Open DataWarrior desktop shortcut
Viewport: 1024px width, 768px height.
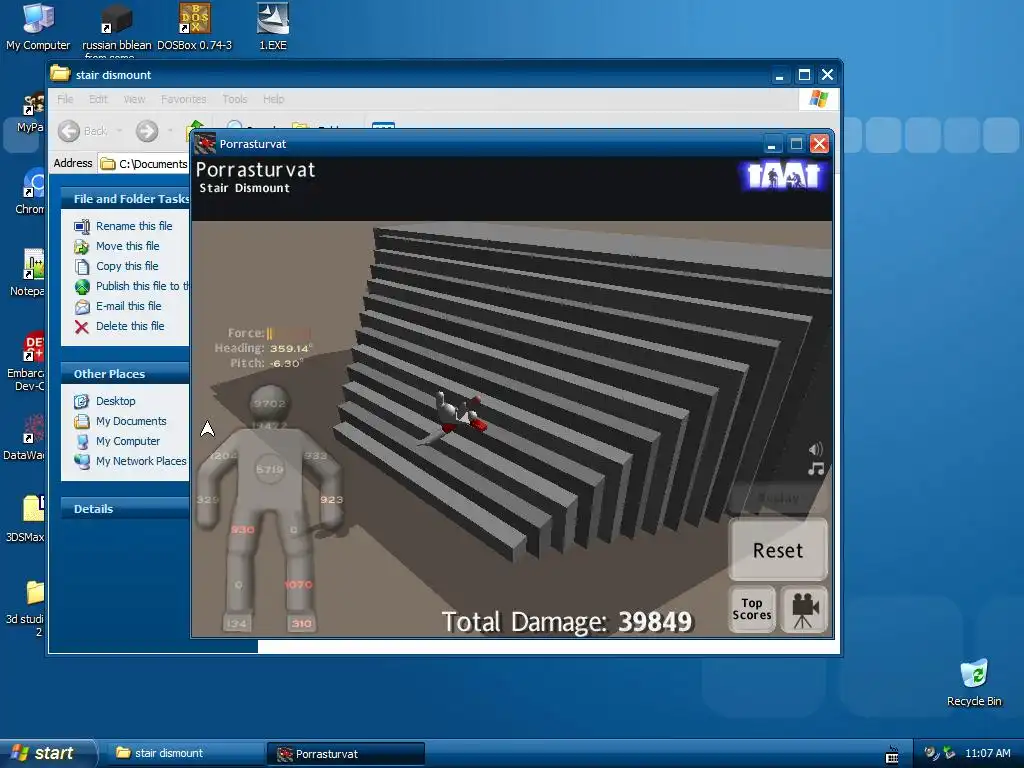pyautogui.click(x=26, y=437)
